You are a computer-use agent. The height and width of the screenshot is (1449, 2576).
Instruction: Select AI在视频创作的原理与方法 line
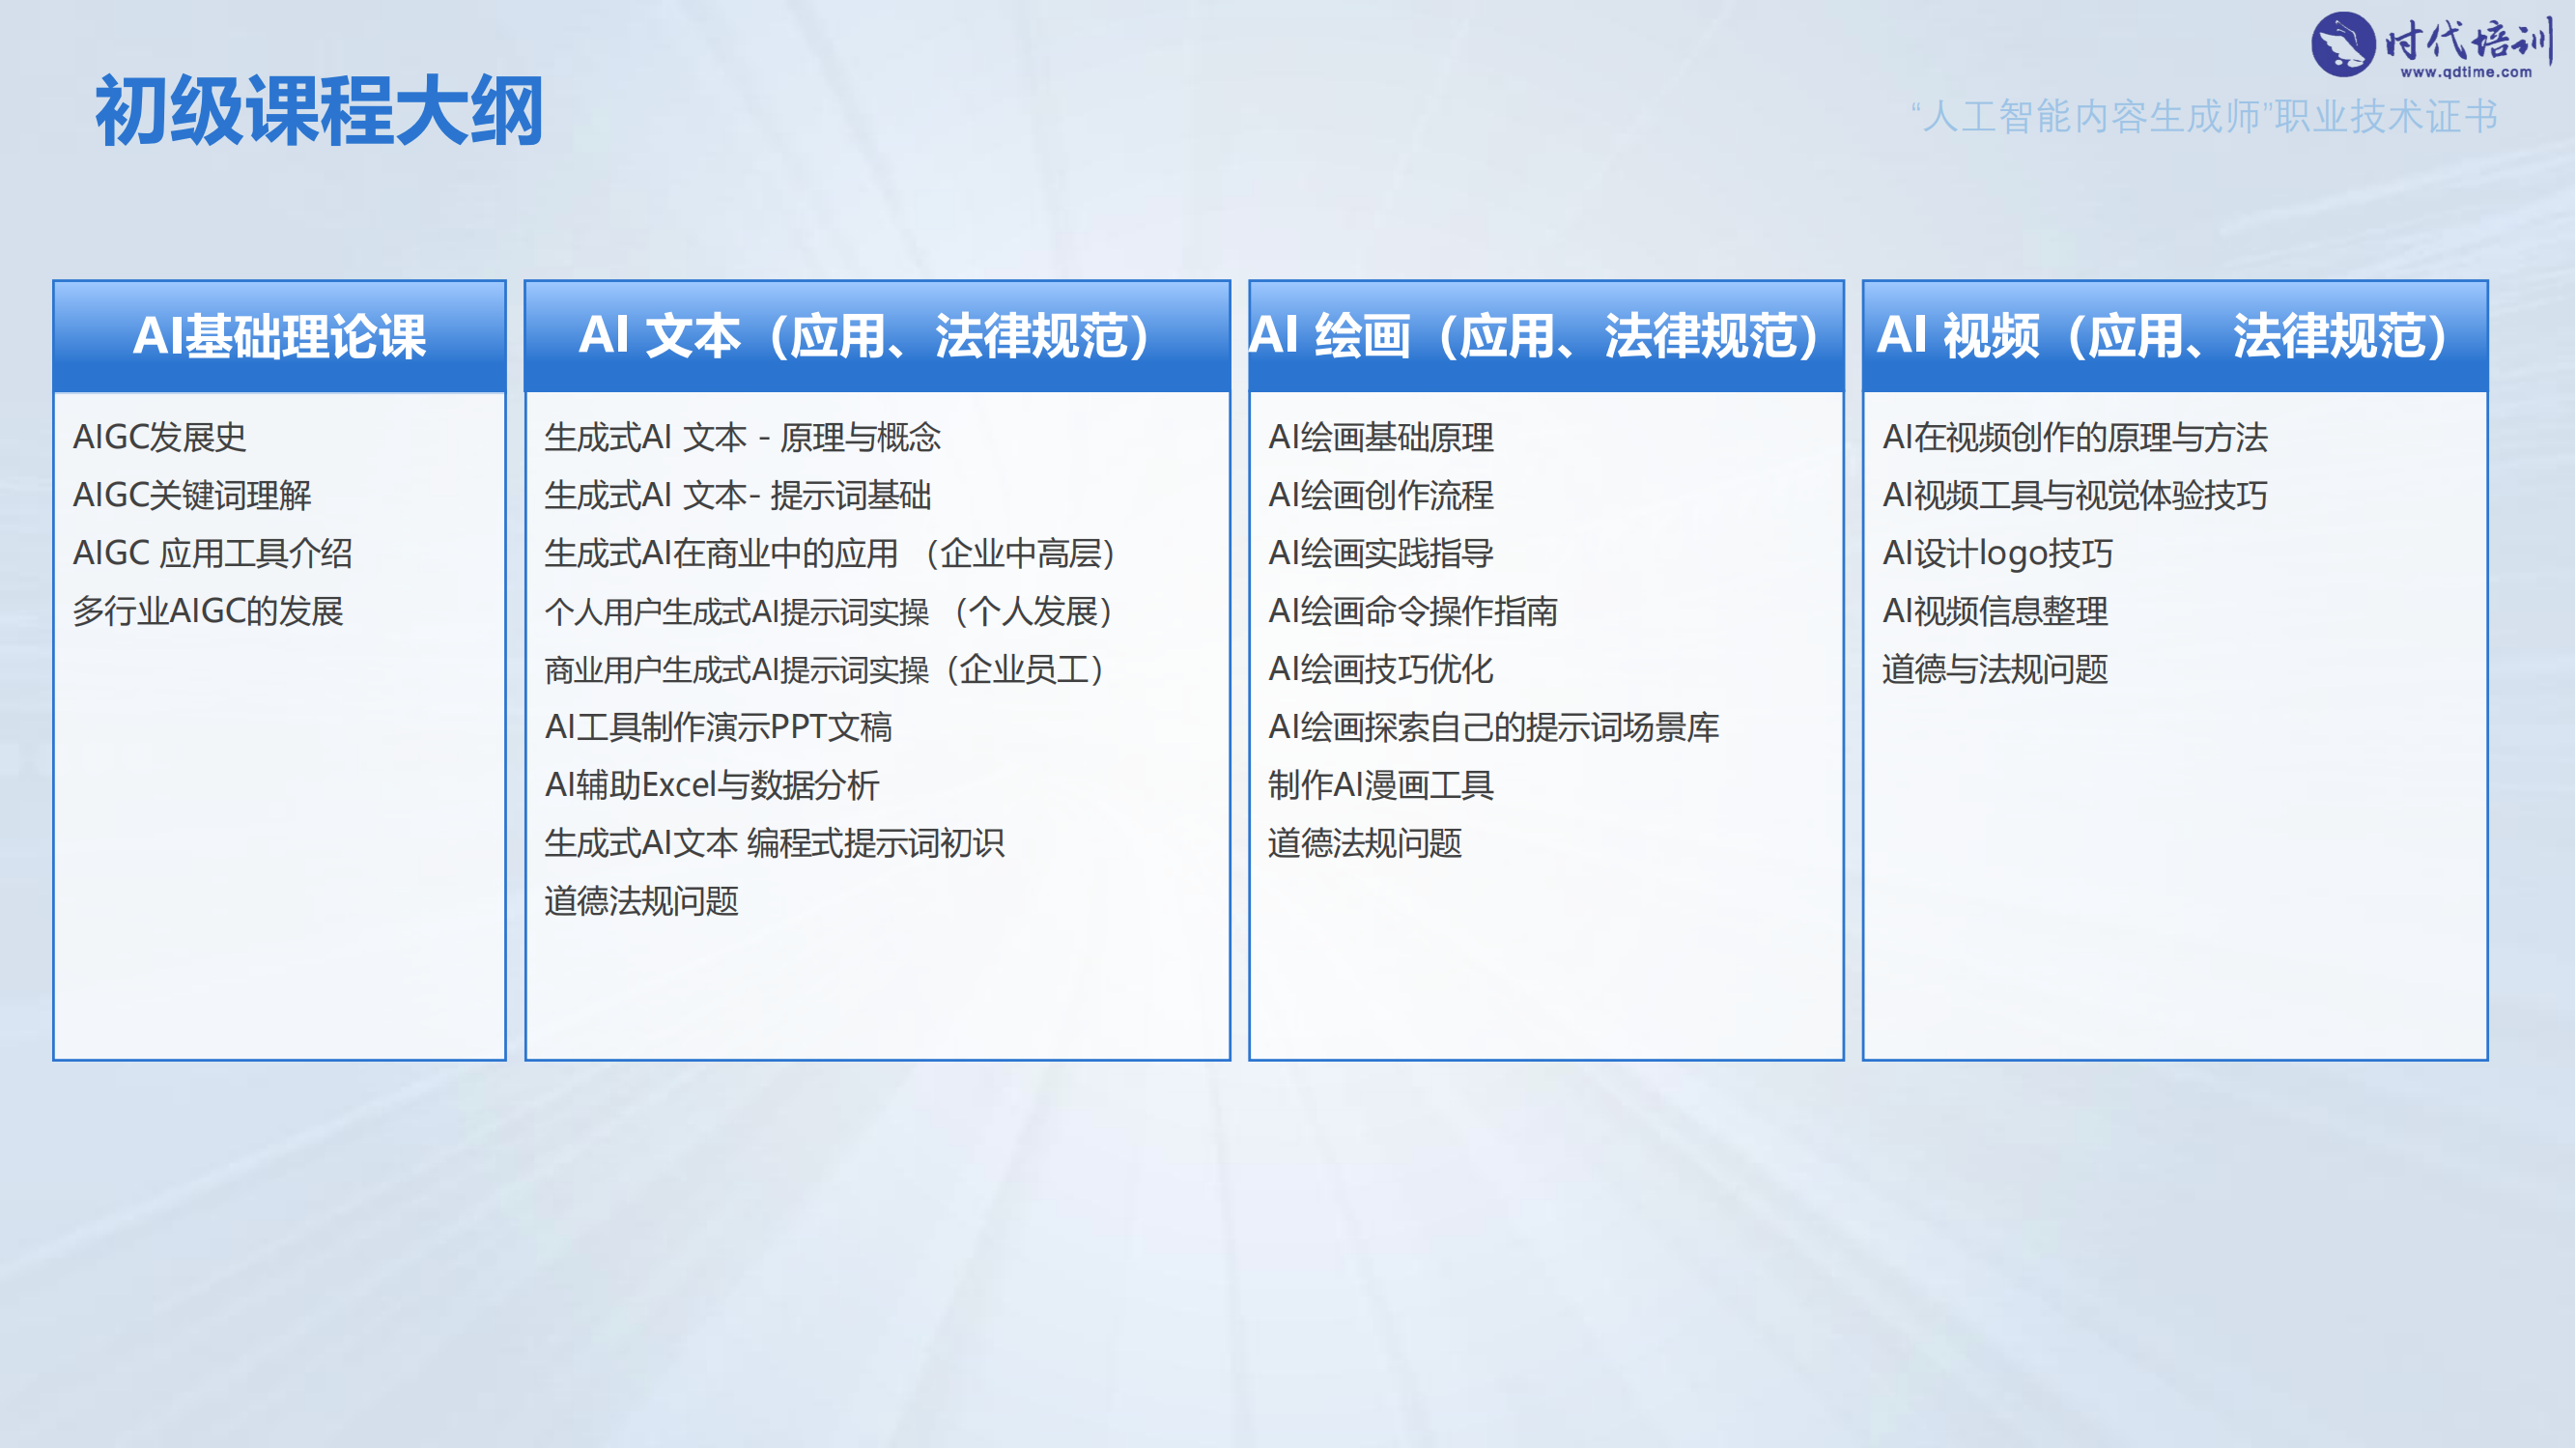tap(2075, 437)
